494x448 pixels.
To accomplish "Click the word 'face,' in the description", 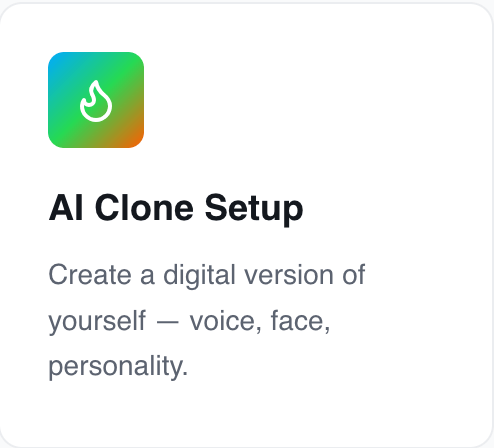I will pos(301,321).
